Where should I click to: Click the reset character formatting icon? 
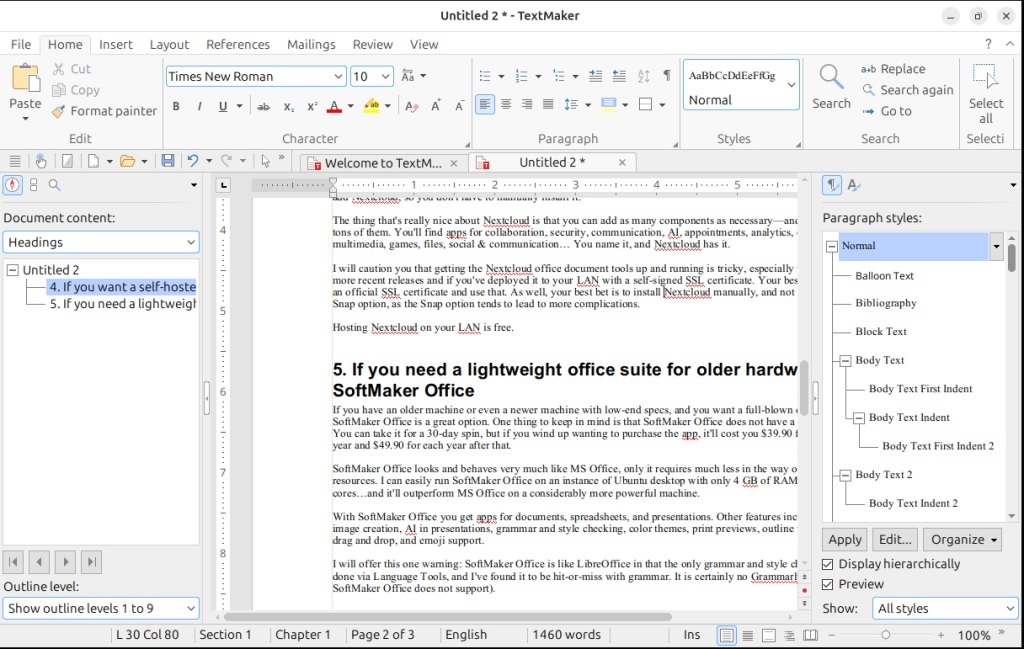point(411,106)
